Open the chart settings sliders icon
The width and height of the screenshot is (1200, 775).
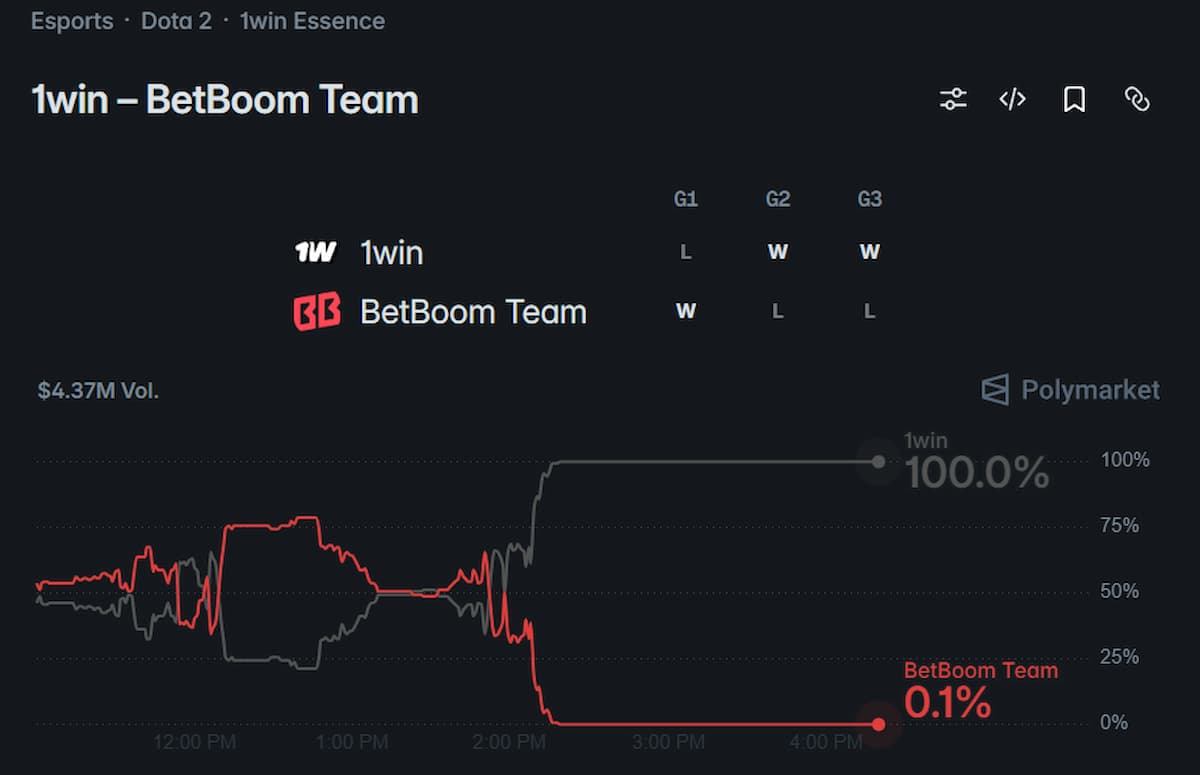953,99
